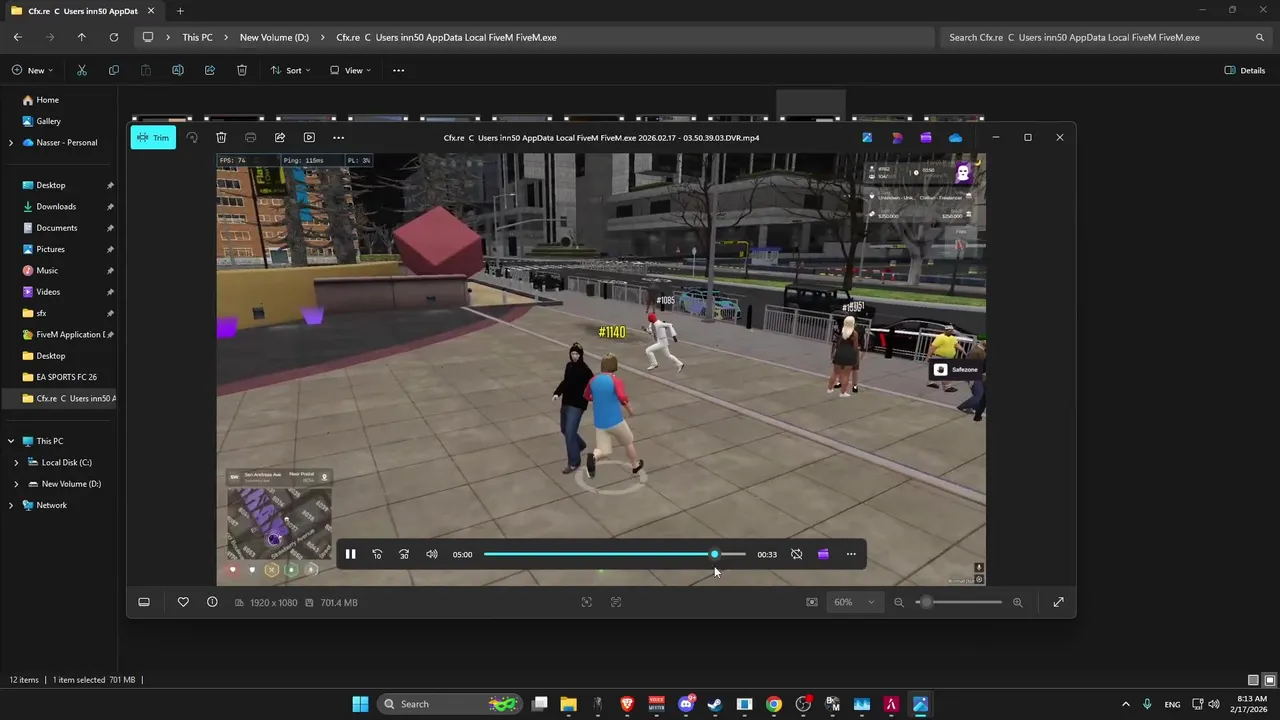
Task: Mute the video volume
Action: point(432,554)
